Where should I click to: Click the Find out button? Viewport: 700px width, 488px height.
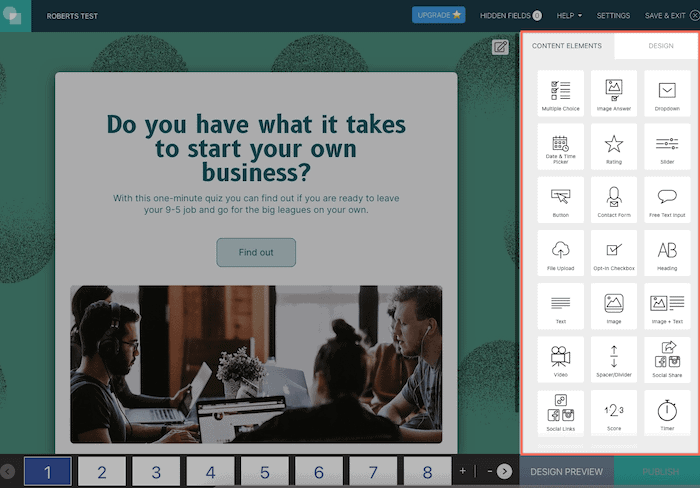tap(256, 253)
